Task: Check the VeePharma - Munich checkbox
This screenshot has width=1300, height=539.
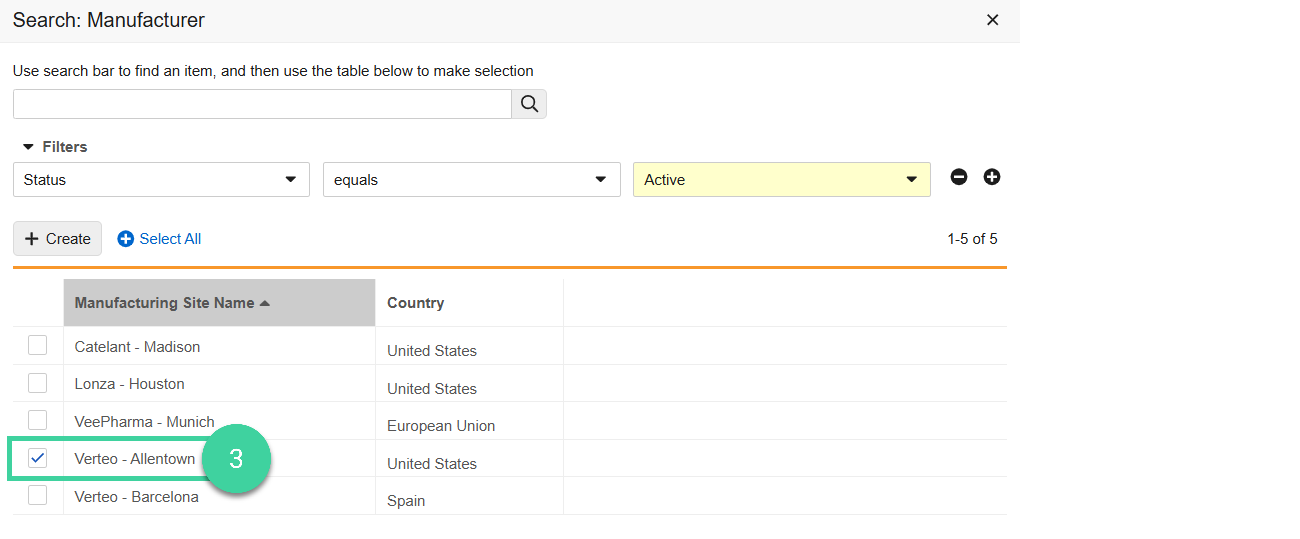Action: pos(37,420)
